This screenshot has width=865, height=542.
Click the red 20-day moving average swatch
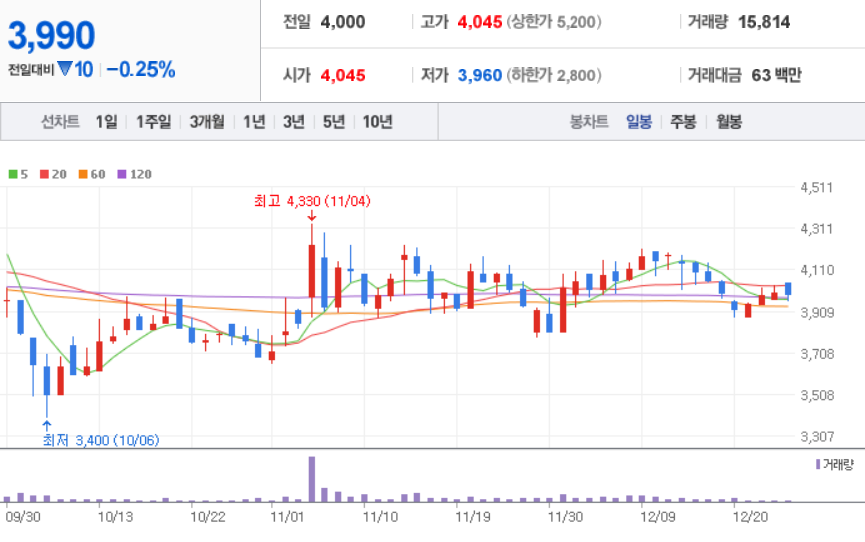(44, 174)
